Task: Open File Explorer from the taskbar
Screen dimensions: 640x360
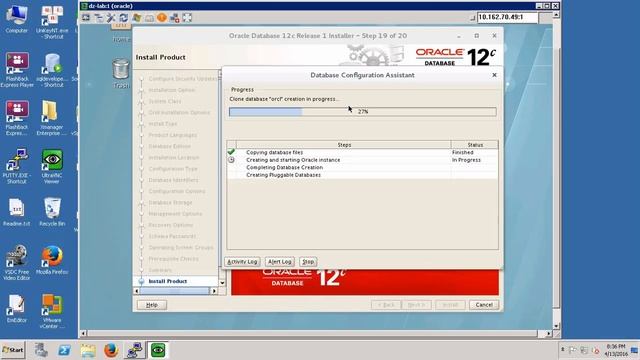Action: 88,350
